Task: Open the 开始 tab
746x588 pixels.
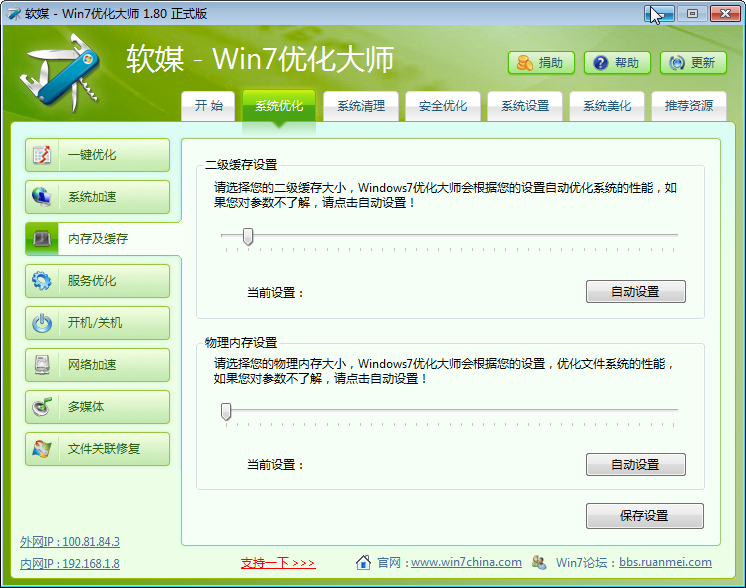Action: point(208,106)
